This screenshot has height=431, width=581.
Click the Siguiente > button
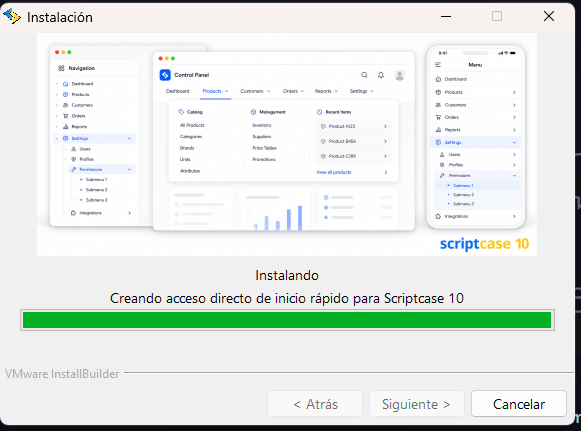pyautogui.click(x=416, y=404)
